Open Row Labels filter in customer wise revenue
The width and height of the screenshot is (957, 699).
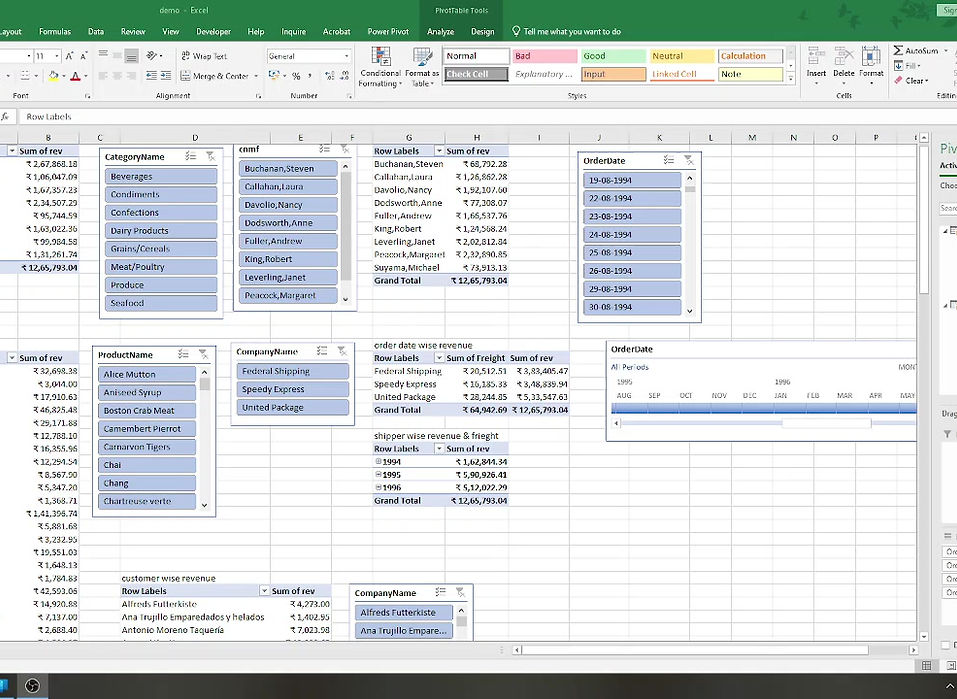(264, 591)
